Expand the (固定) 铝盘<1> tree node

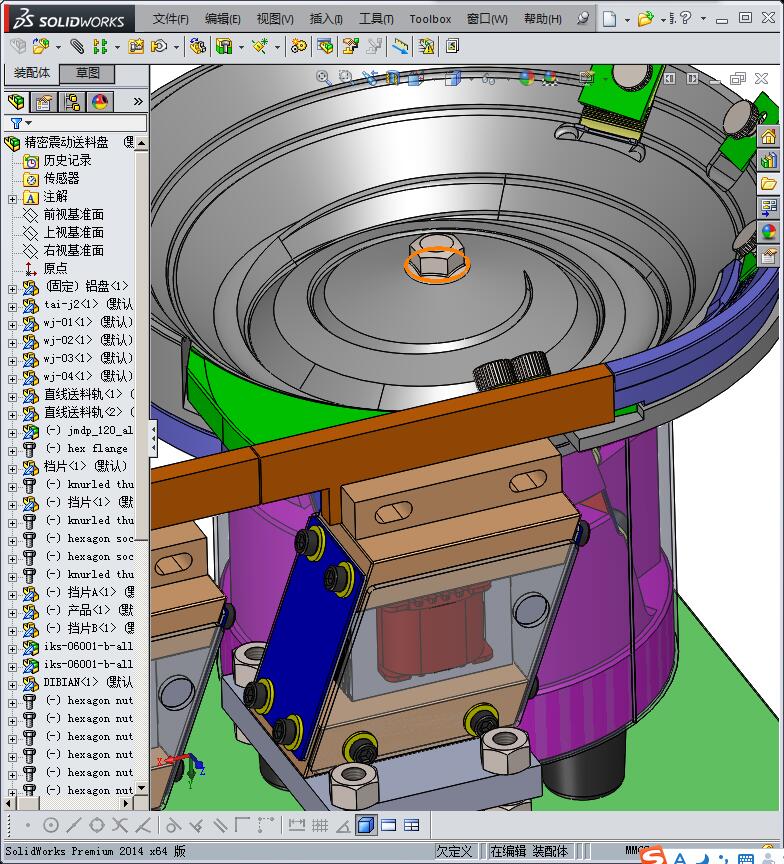[x=13, y=289]
